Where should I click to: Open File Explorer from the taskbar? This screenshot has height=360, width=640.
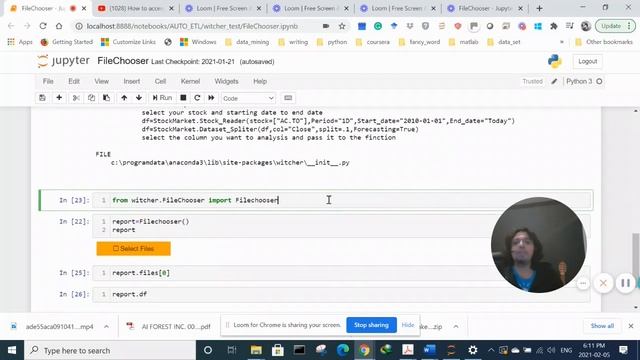(x=256, y=350)
